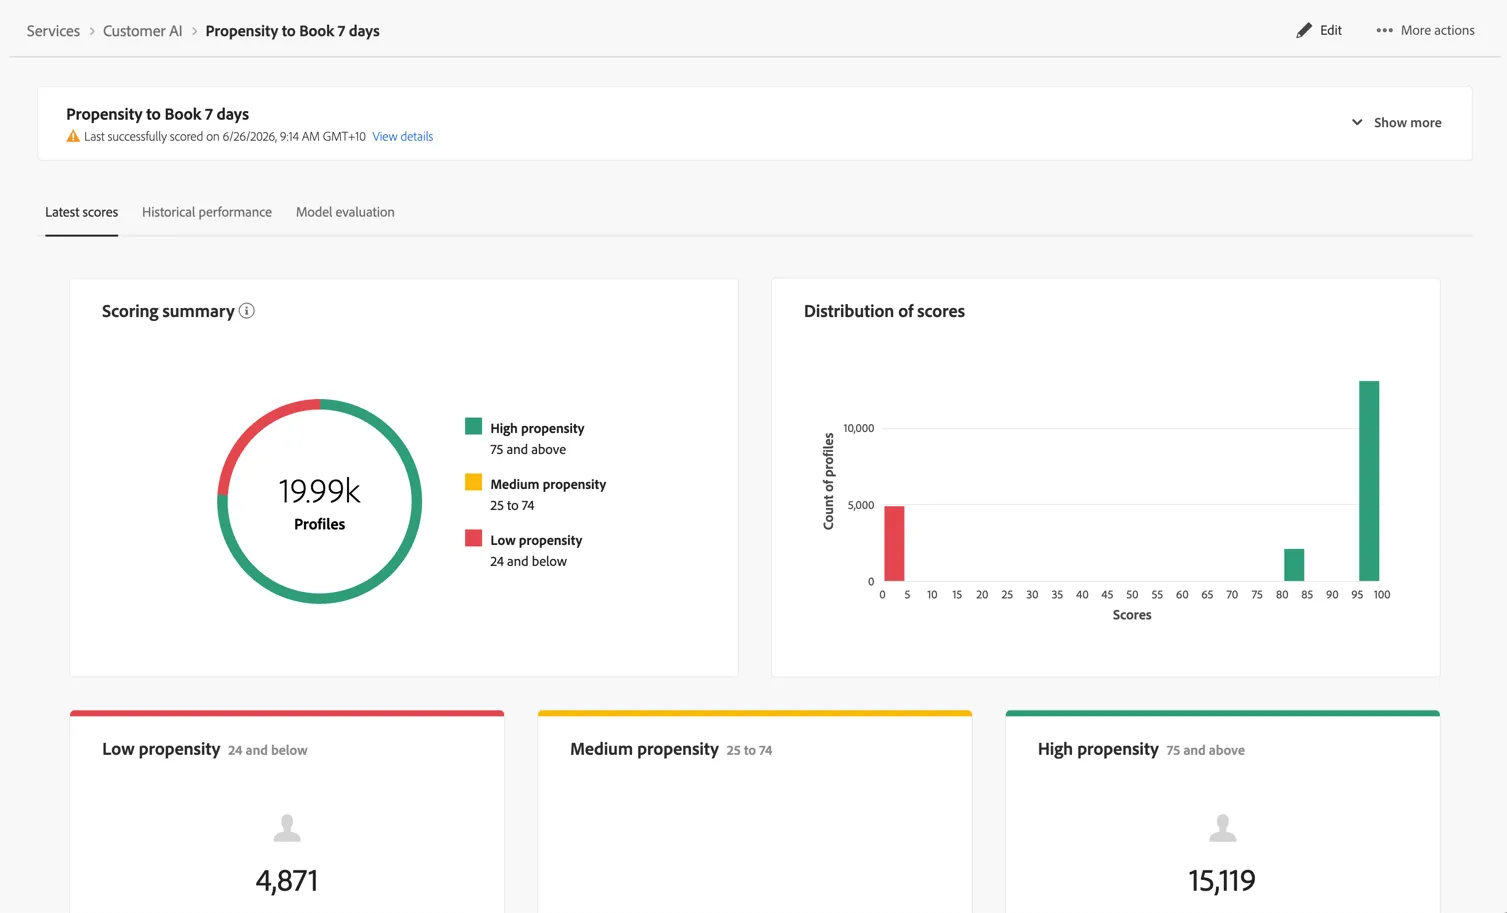Click the tall green bar at score 95-100
1507x913 pixels.
1369,481
